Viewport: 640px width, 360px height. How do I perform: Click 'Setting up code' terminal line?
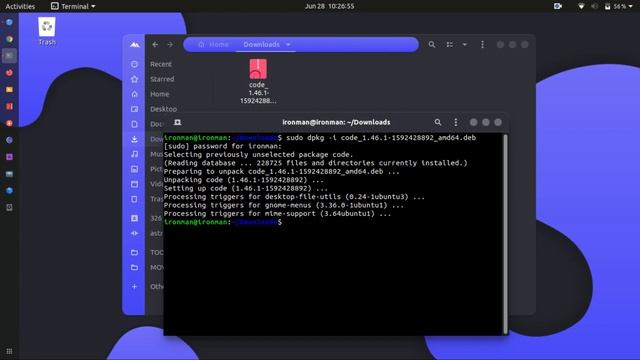pos(246,189)
